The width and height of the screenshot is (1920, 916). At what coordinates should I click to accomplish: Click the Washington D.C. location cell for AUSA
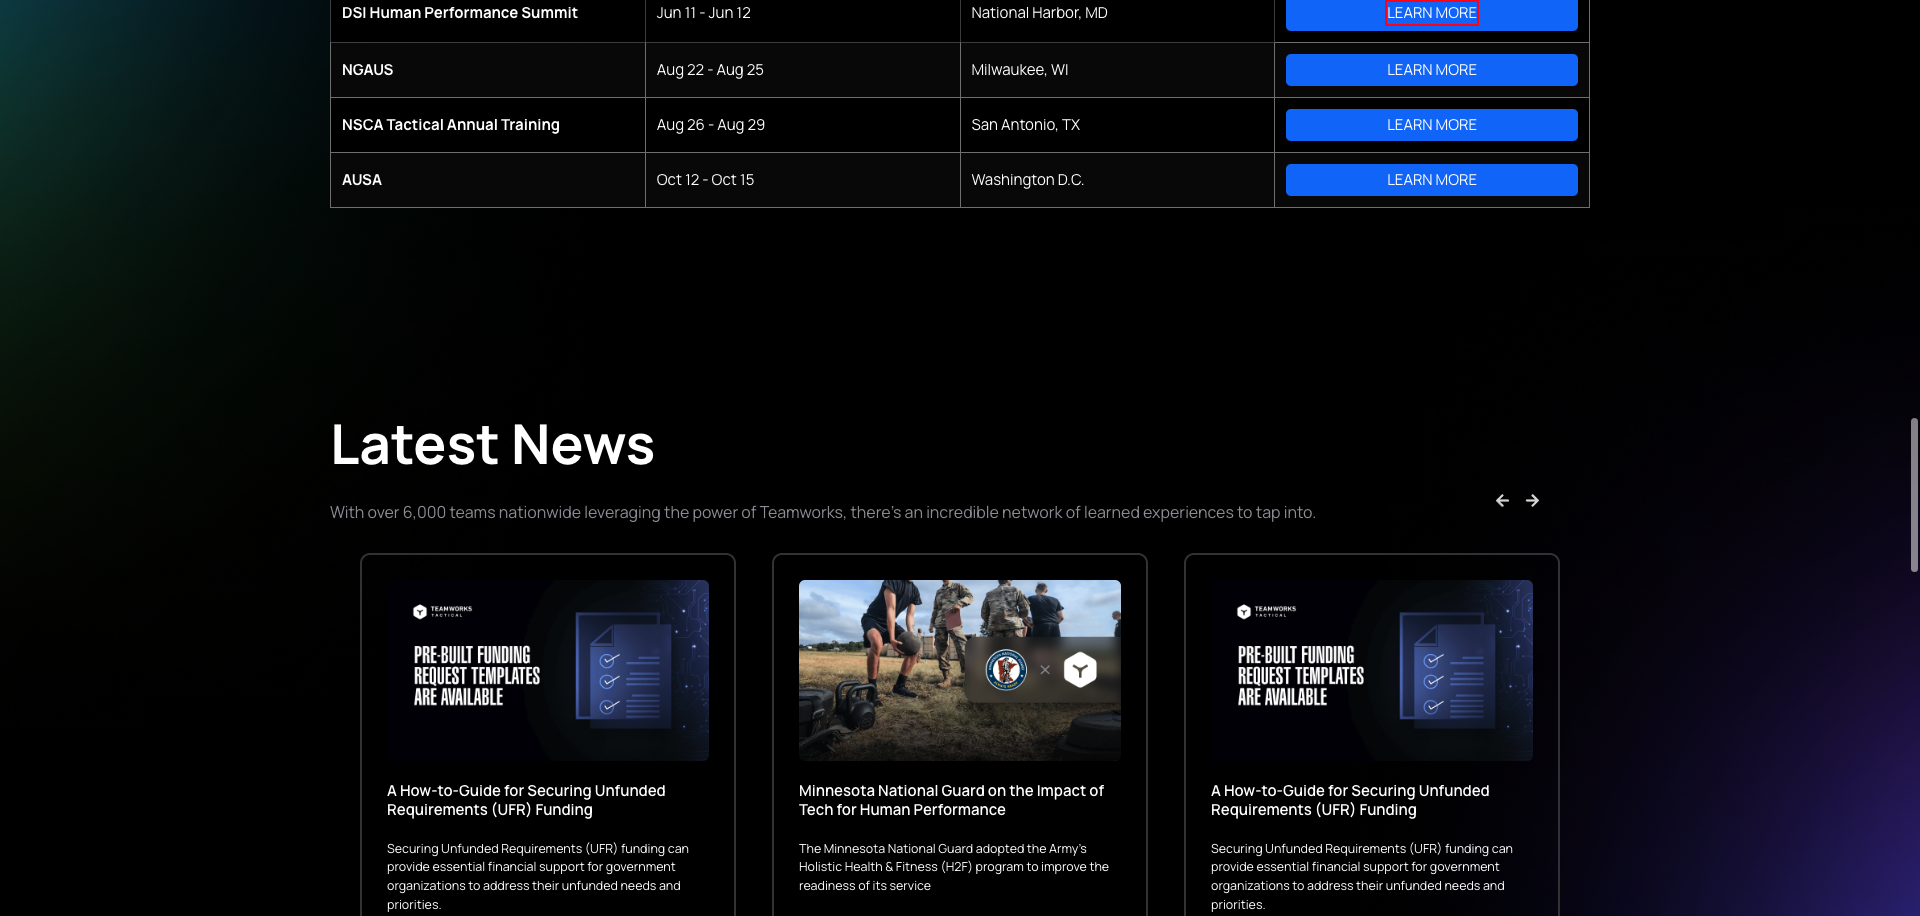tap(1027, 179)
